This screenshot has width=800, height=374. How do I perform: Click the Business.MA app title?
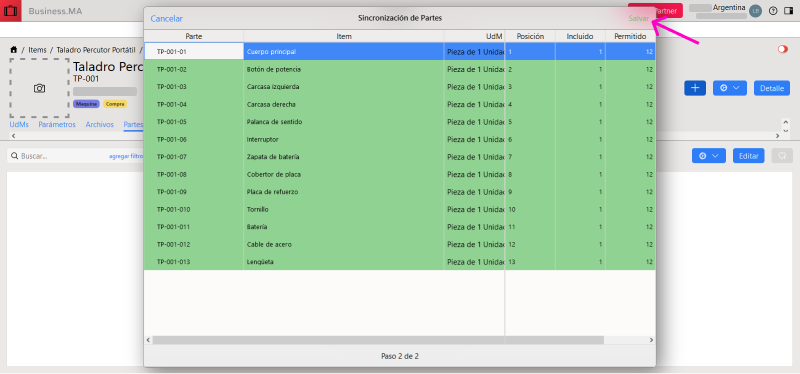pyautogui.click(x=55, y=11)
